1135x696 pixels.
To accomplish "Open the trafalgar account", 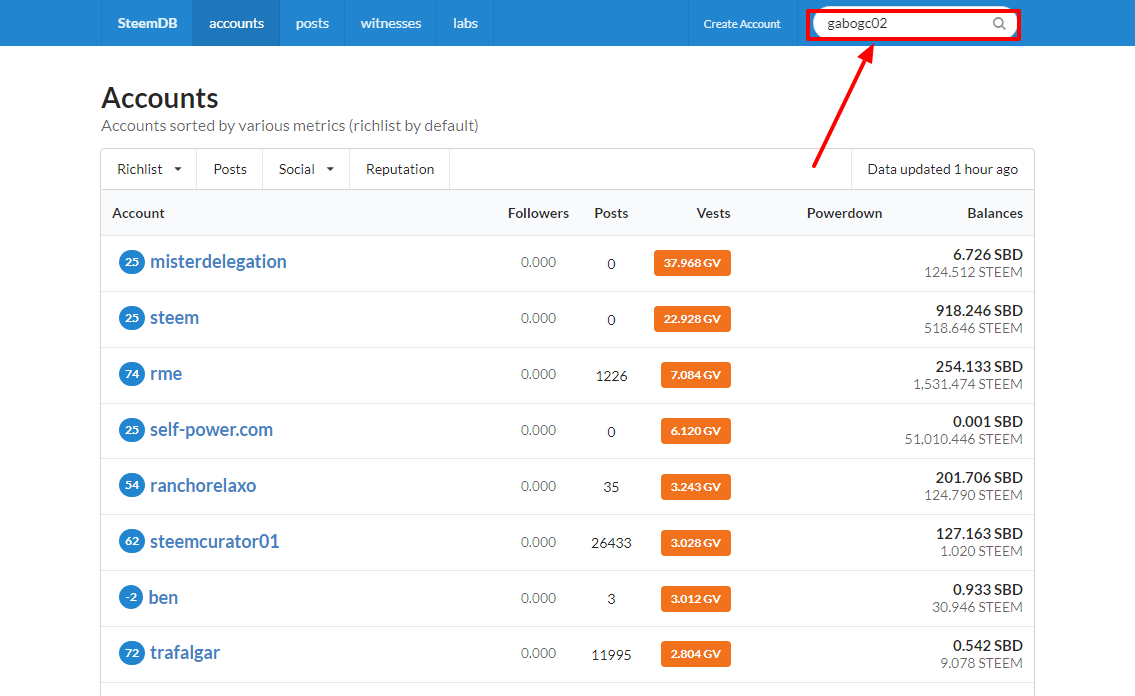I will coord(185,653).
